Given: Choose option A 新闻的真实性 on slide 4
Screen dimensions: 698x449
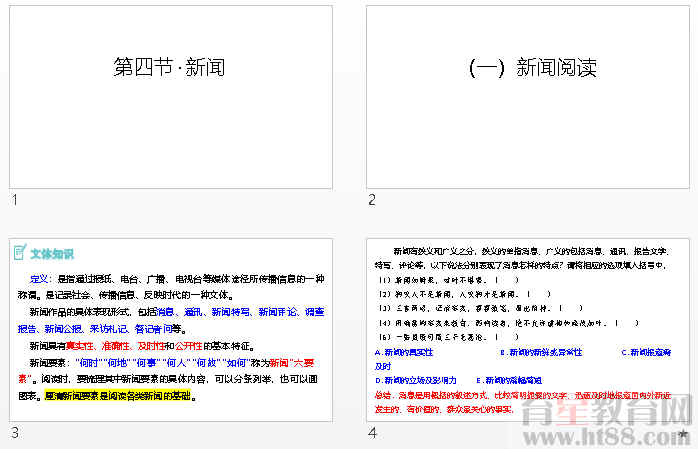Looking at the screenshot, I should 404,352.
